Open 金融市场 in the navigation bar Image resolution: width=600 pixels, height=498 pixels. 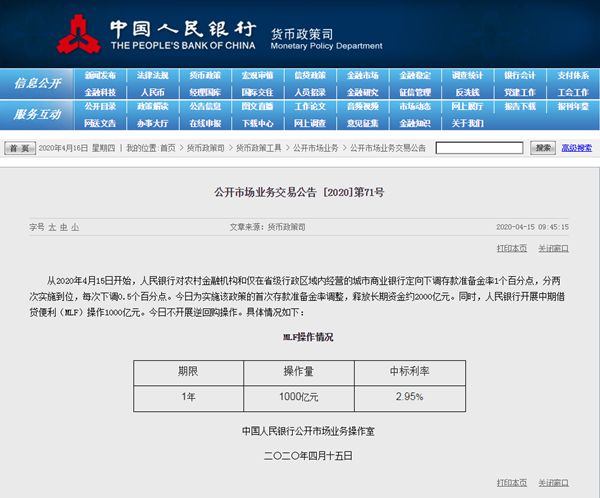(363, 75)
